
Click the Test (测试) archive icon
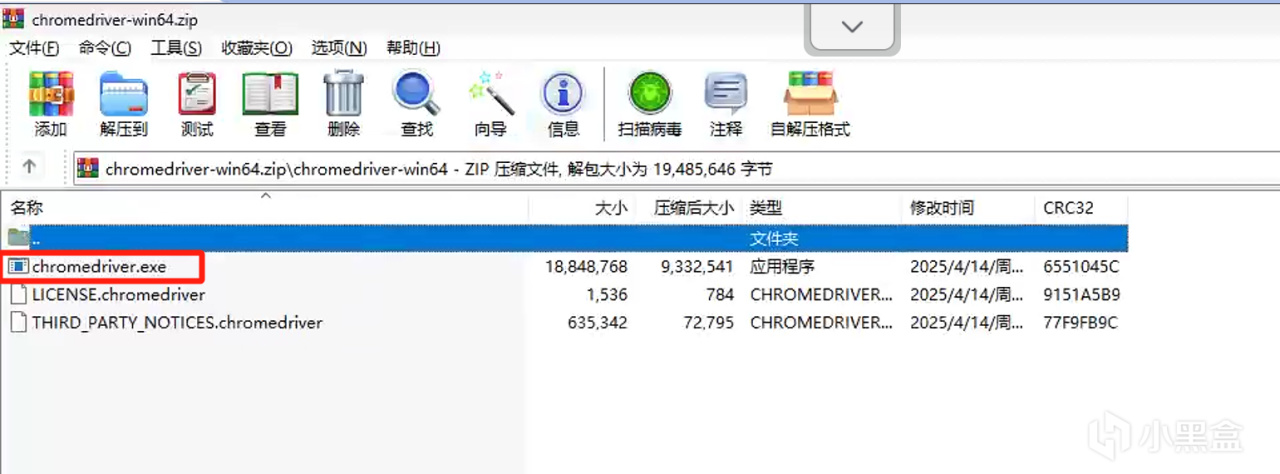click(197, 94)
